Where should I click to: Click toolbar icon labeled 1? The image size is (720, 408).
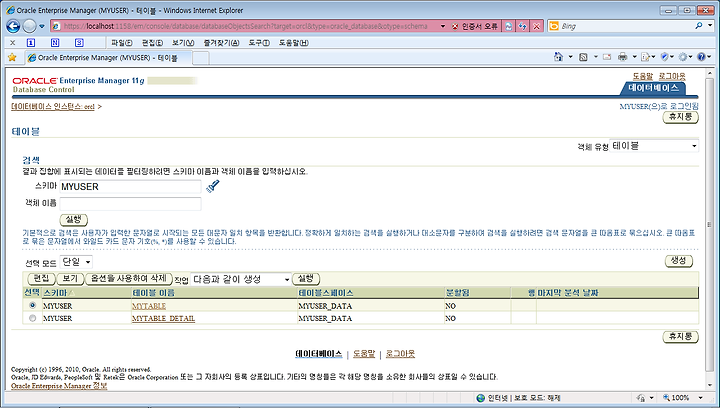point(31,43)
